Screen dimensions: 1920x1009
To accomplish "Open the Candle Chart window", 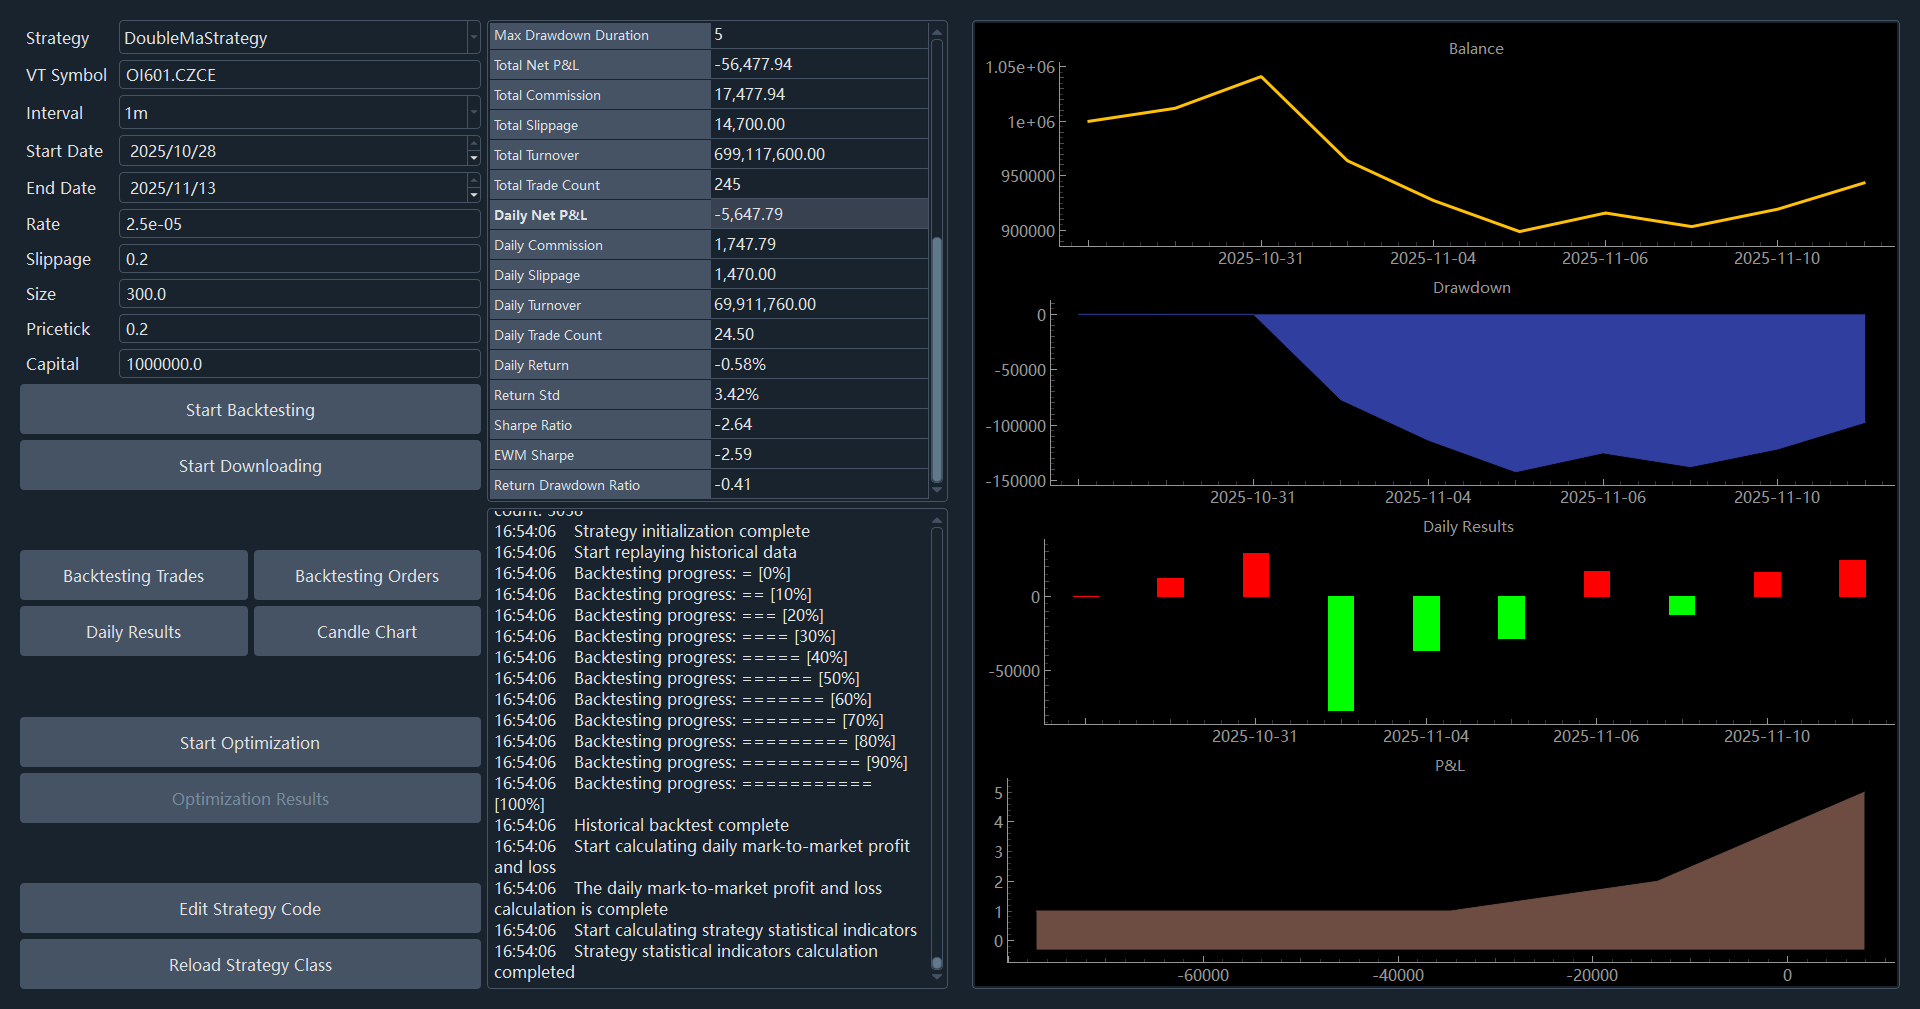I will tap(366, 632).
